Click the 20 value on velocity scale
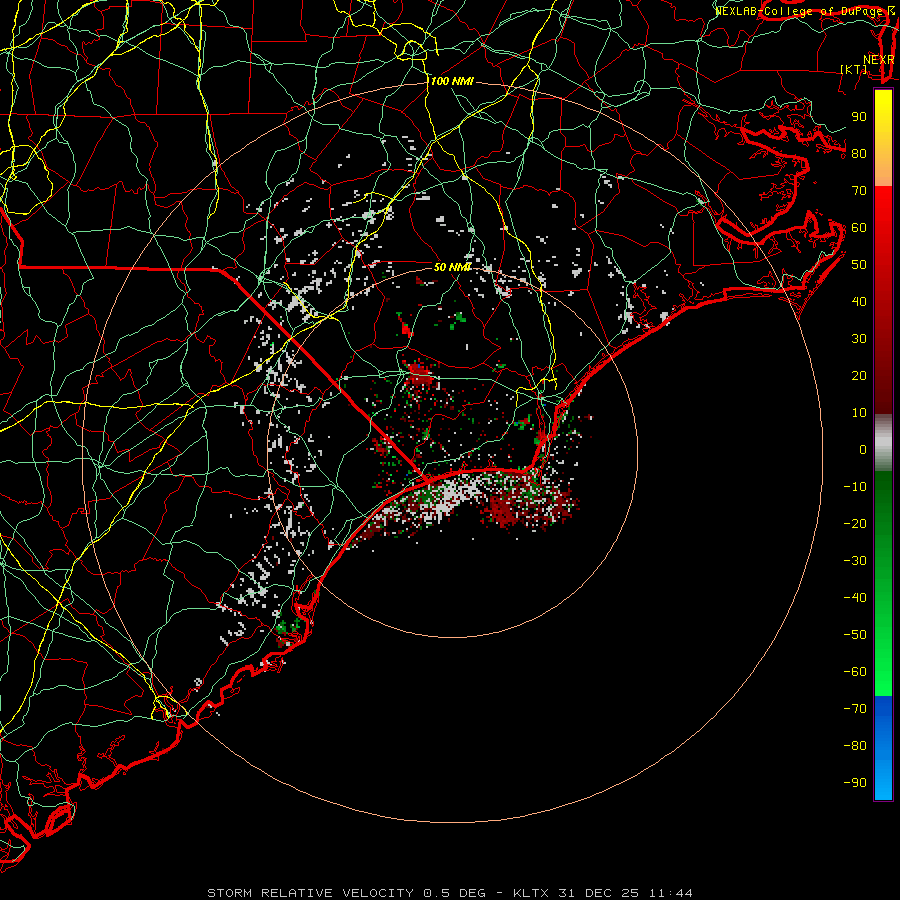The height and width of the screenshot is (900, 900). [x=859, y=375]
